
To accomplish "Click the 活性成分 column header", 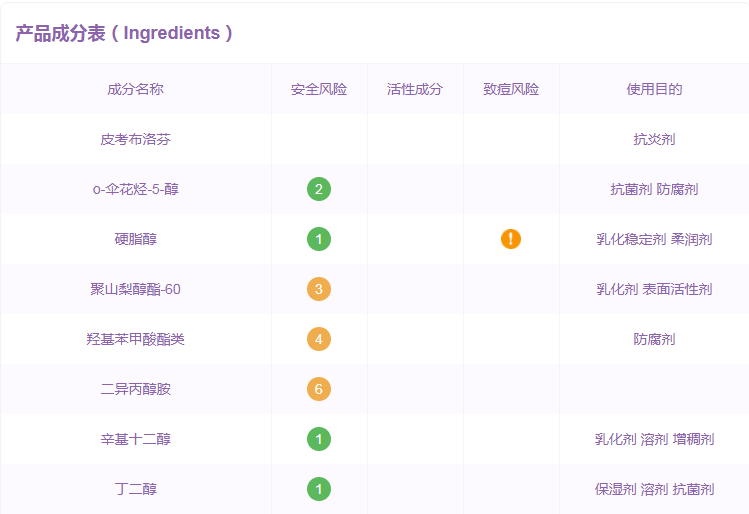I will coord(415,89).
